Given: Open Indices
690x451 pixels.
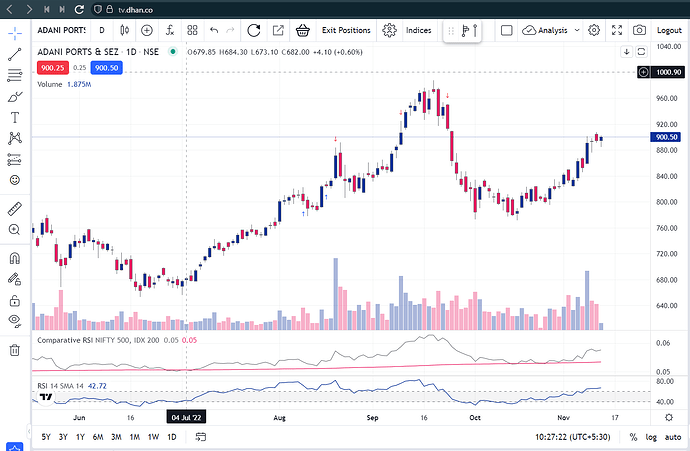Looking at the screenshot, I should 418,30.
